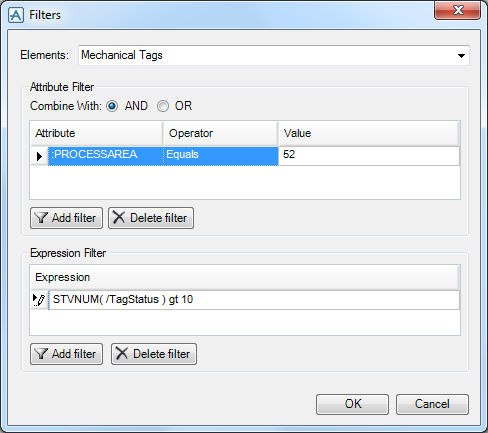Confirm filters with the OK button
The image size is (488, 433).
click(x=352, y=404)
